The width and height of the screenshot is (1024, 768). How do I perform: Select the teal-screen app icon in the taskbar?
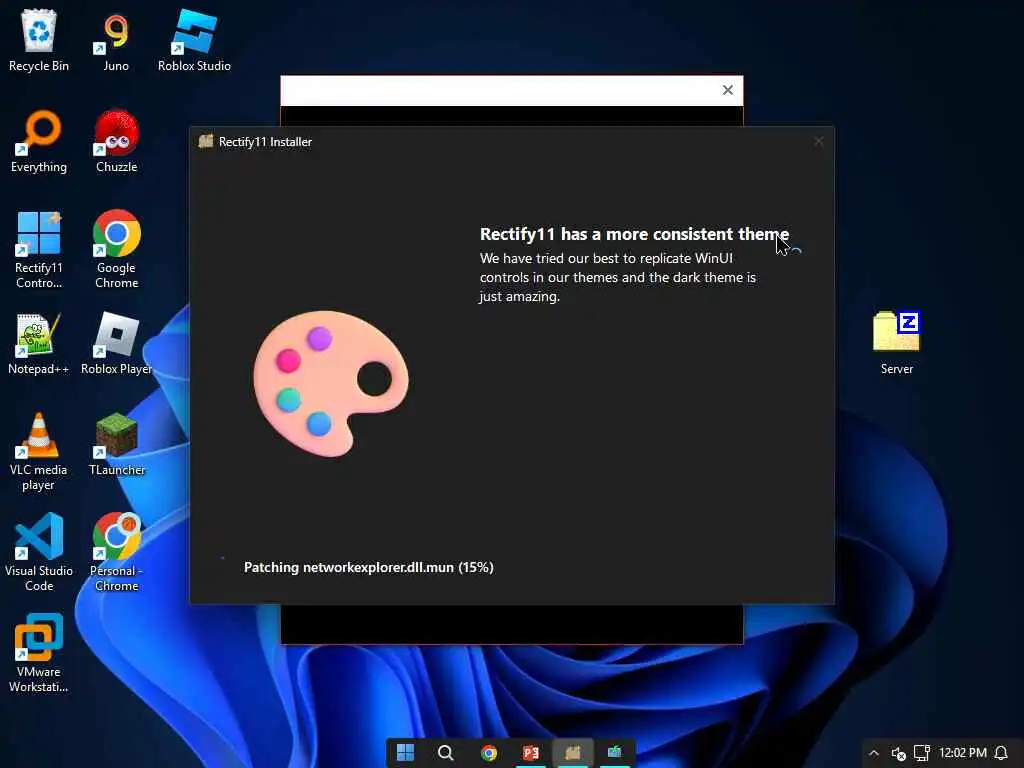coord(615,753)
